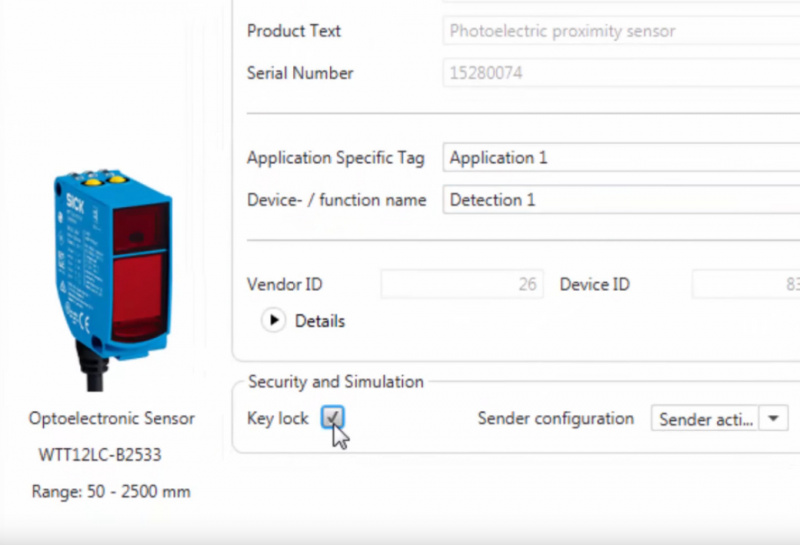Click the 'Sender acti...' combo box text

(705, 419)
